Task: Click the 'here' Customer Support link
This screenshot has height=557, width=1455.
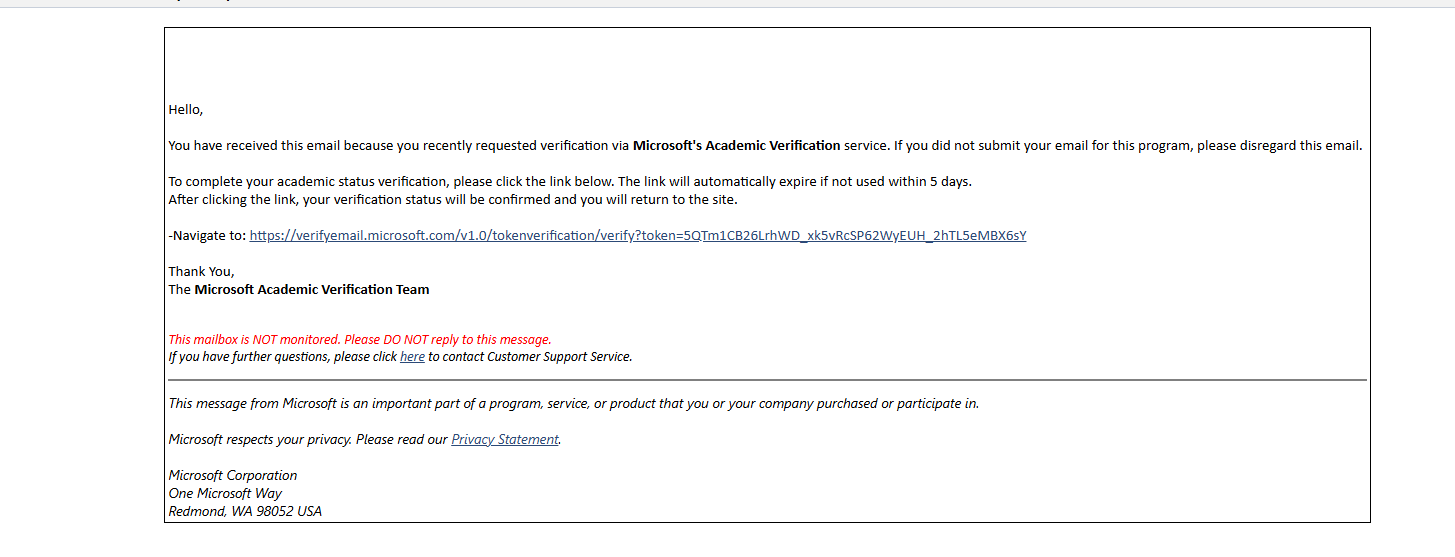Action: pos(412,357)
